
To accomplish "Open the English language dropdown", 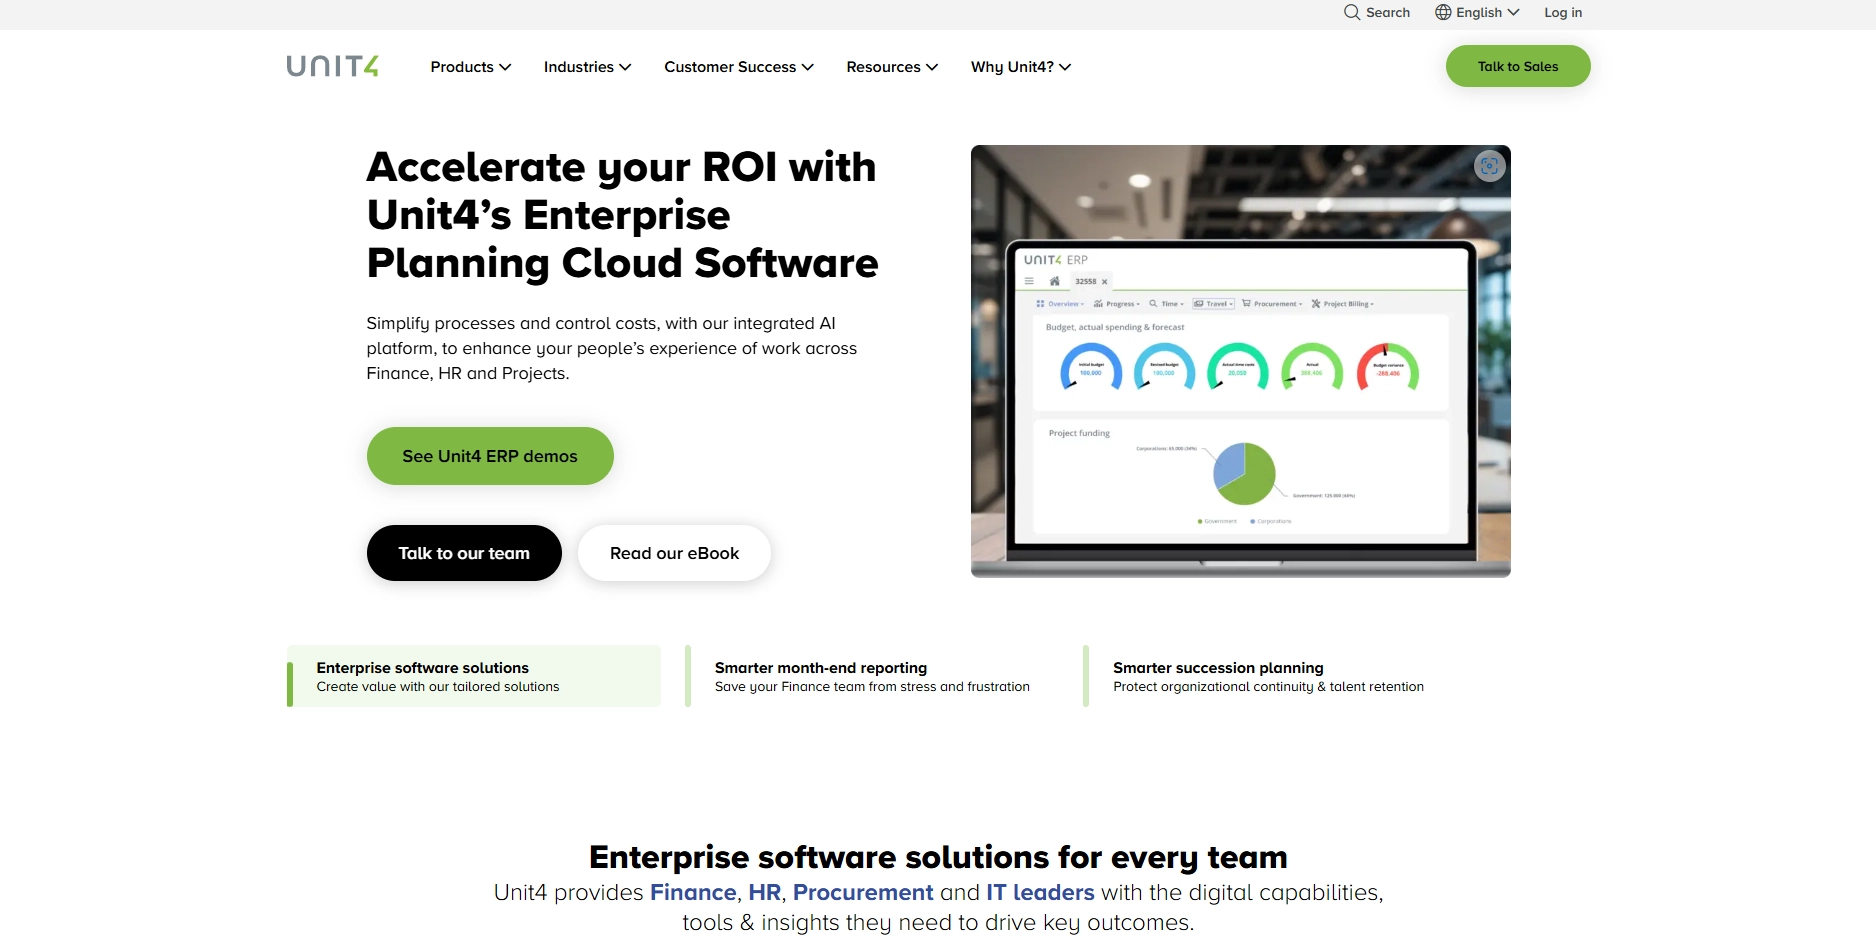I will (x=1478, y=12).
